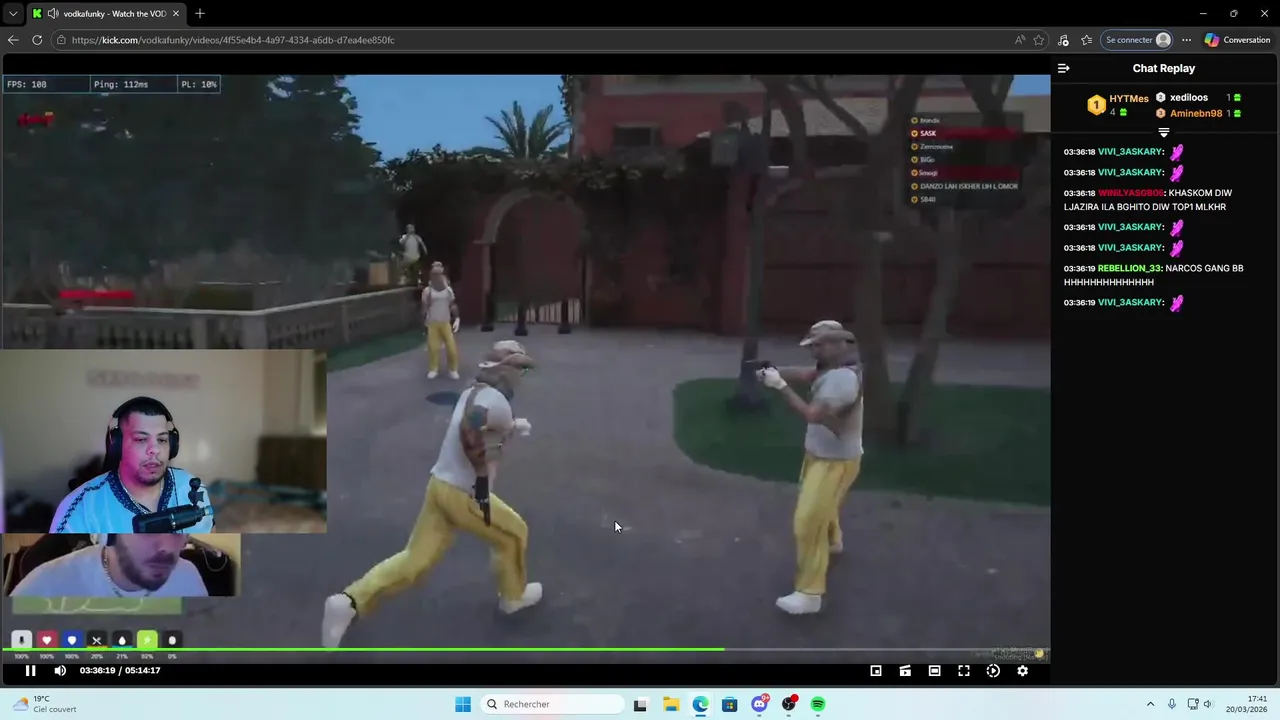Mute the video volume
Viewport: 1280px width, 720px height.
tap(60, 671)
